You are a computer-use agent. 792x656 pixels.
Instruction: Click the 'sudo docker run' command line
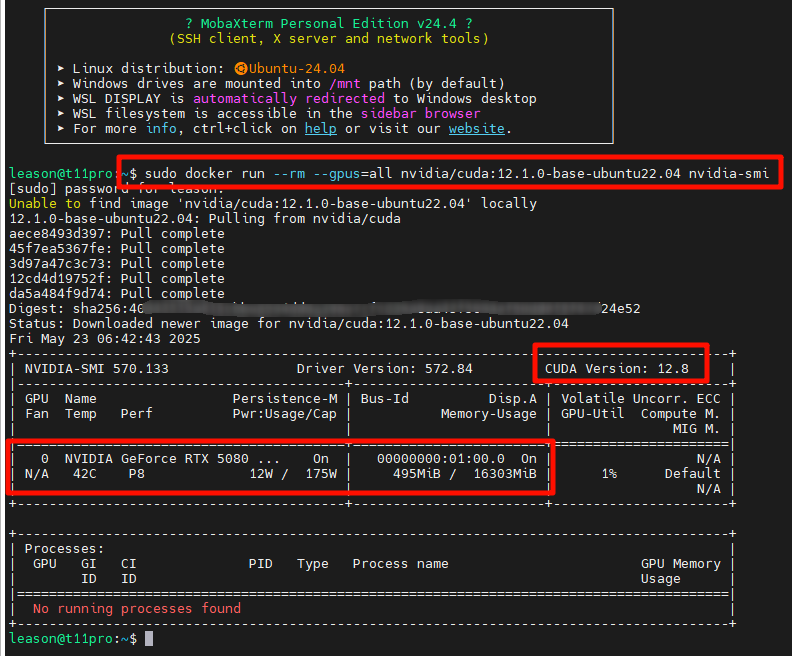[457, 173]
